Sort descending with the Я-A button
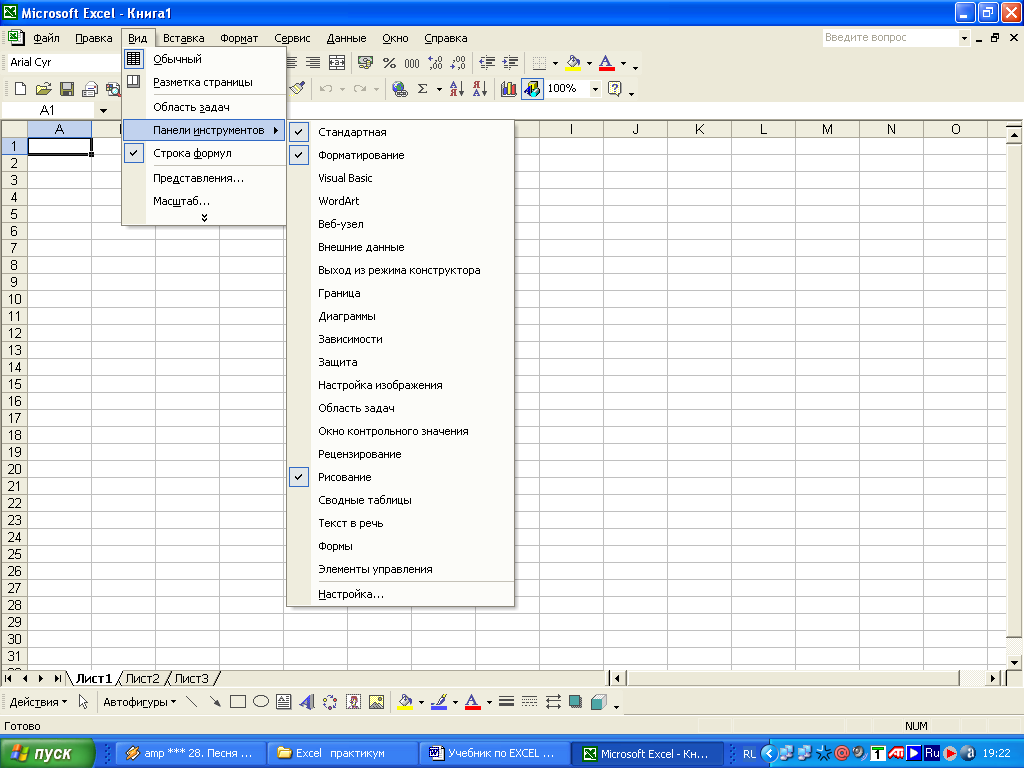The height and width of the screenshot is (768, 1024). coord(480,89)
